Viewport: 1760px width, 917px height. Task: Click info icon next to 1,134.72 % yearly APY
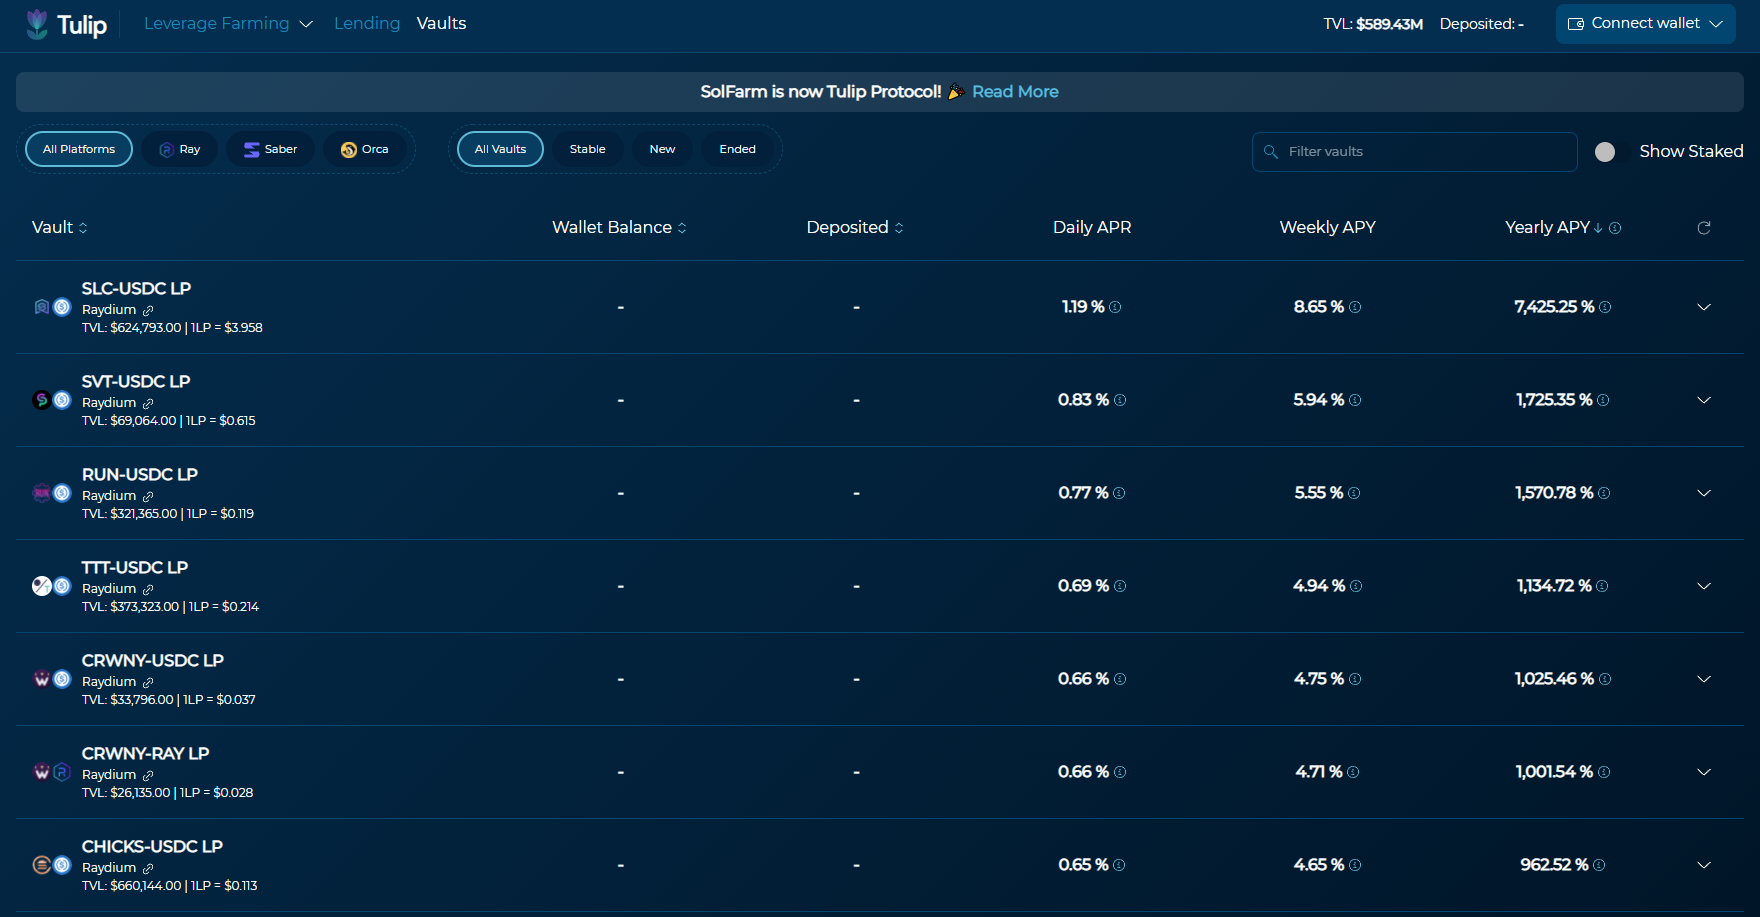click(x=1602, y=586)
